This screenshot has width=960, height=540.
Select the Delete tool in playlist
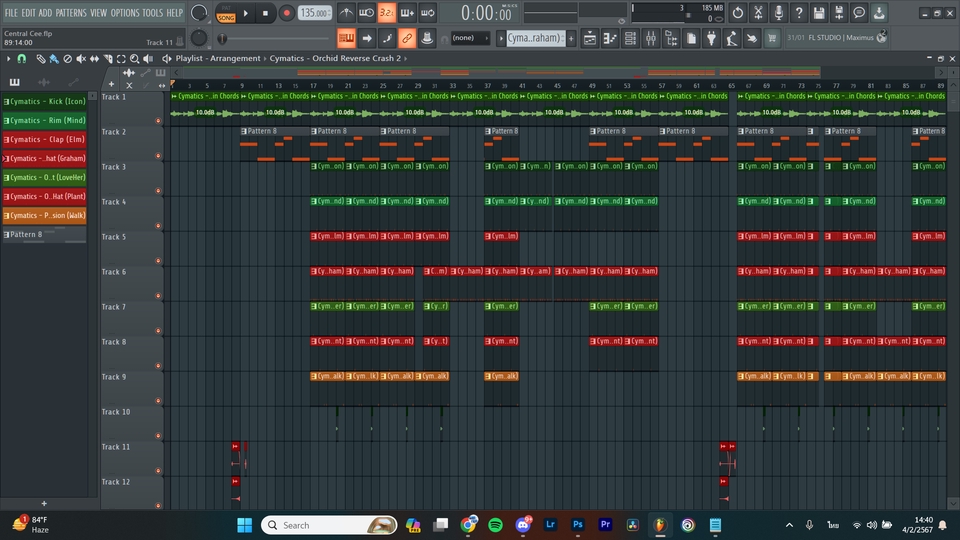pyautogui.click(x=67, y=59)
